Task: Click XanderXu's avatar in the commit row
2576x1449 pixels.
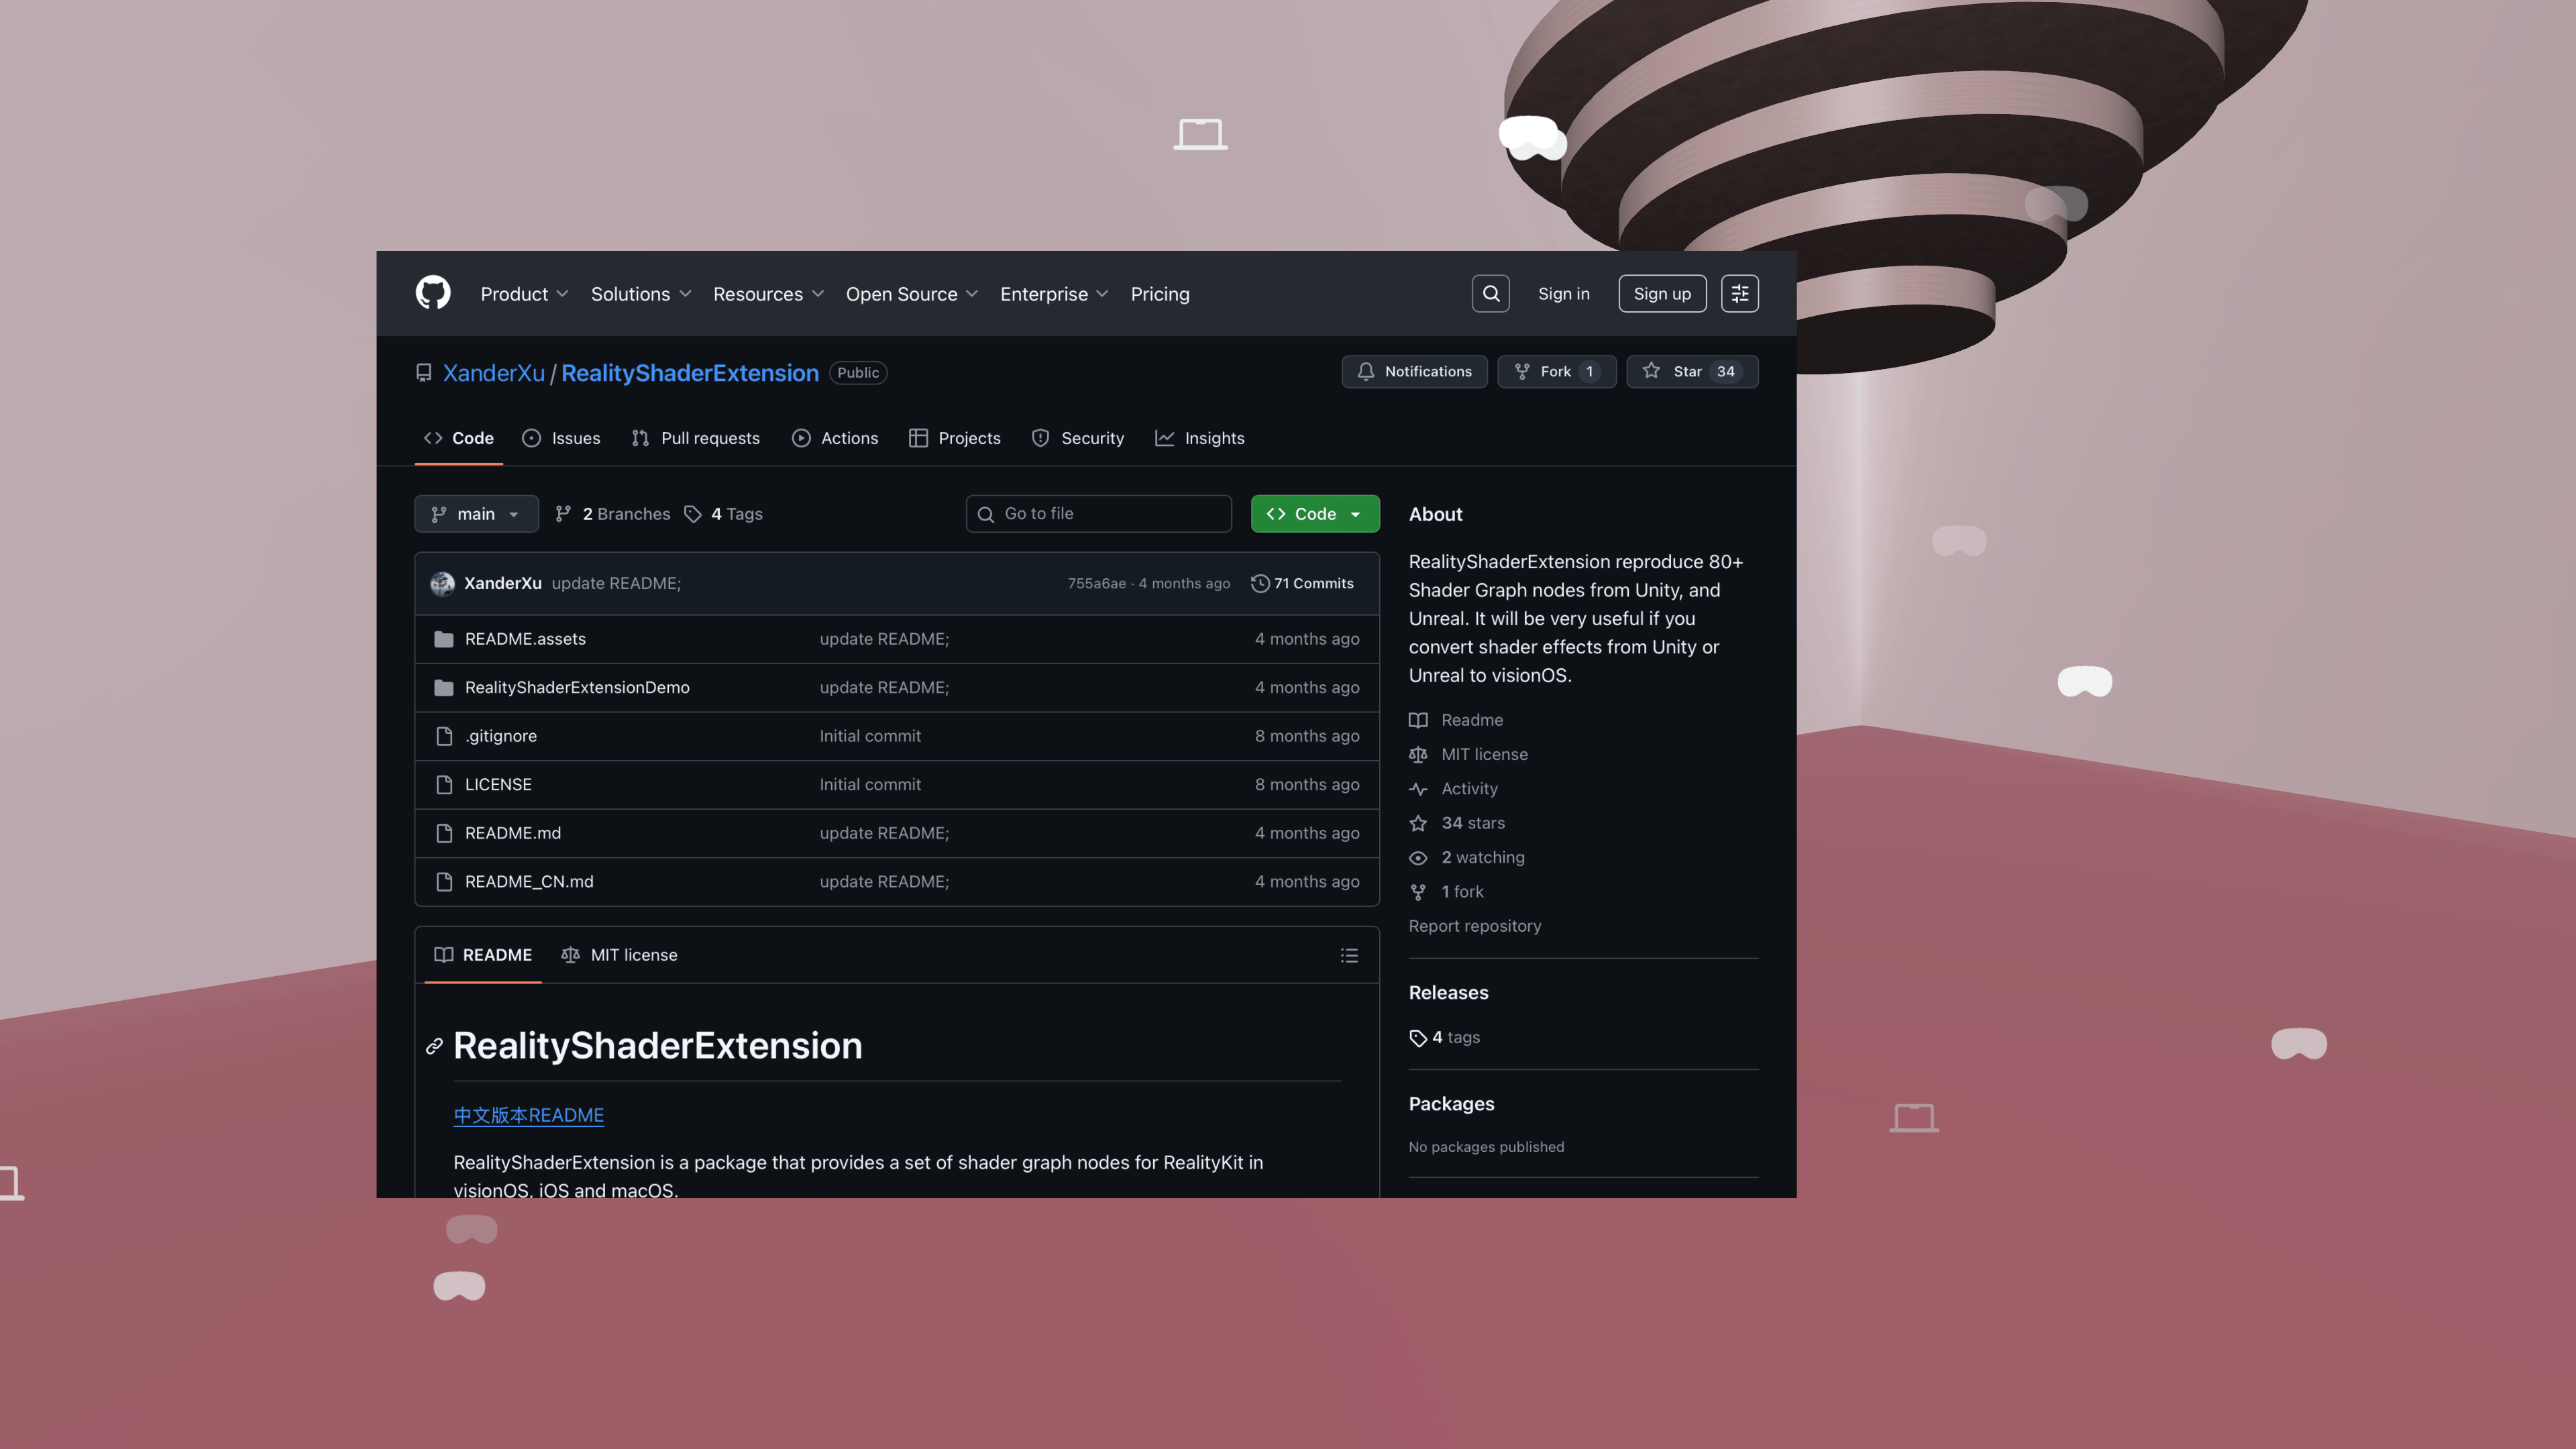Action: point(442,583)
